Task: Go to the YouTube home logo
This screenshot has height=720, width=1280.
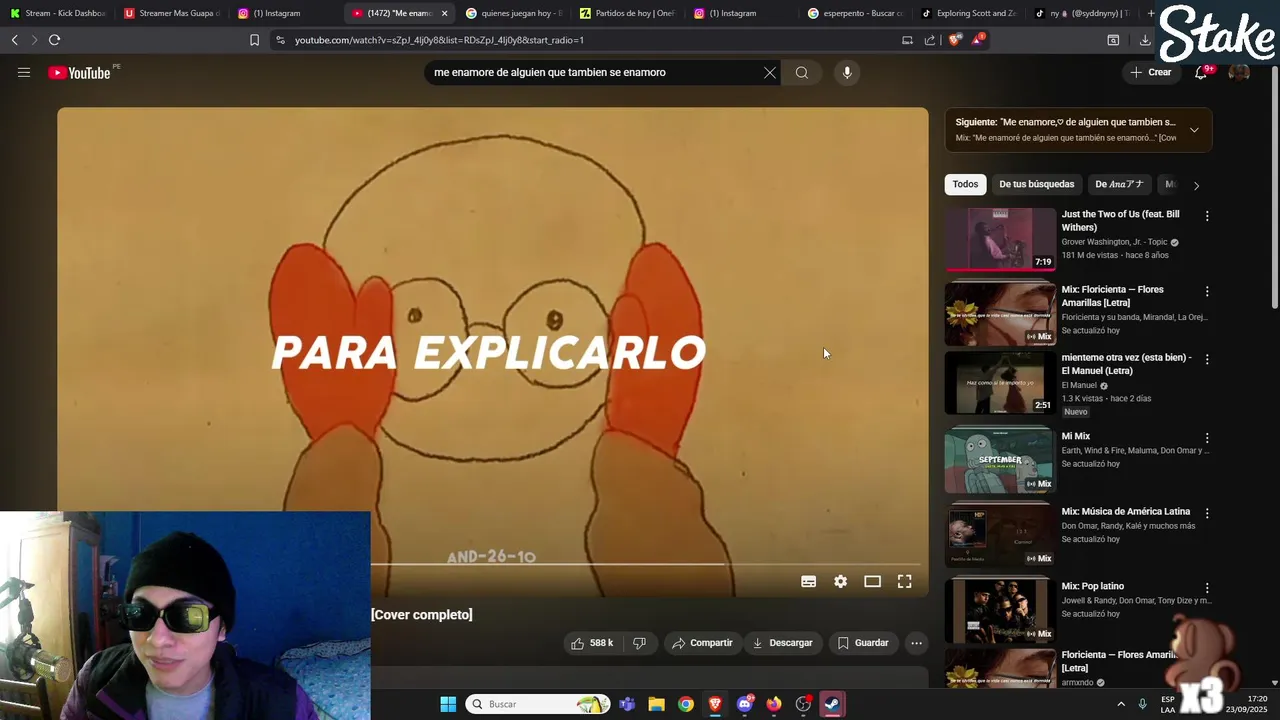Action: (x=79, y=72)
